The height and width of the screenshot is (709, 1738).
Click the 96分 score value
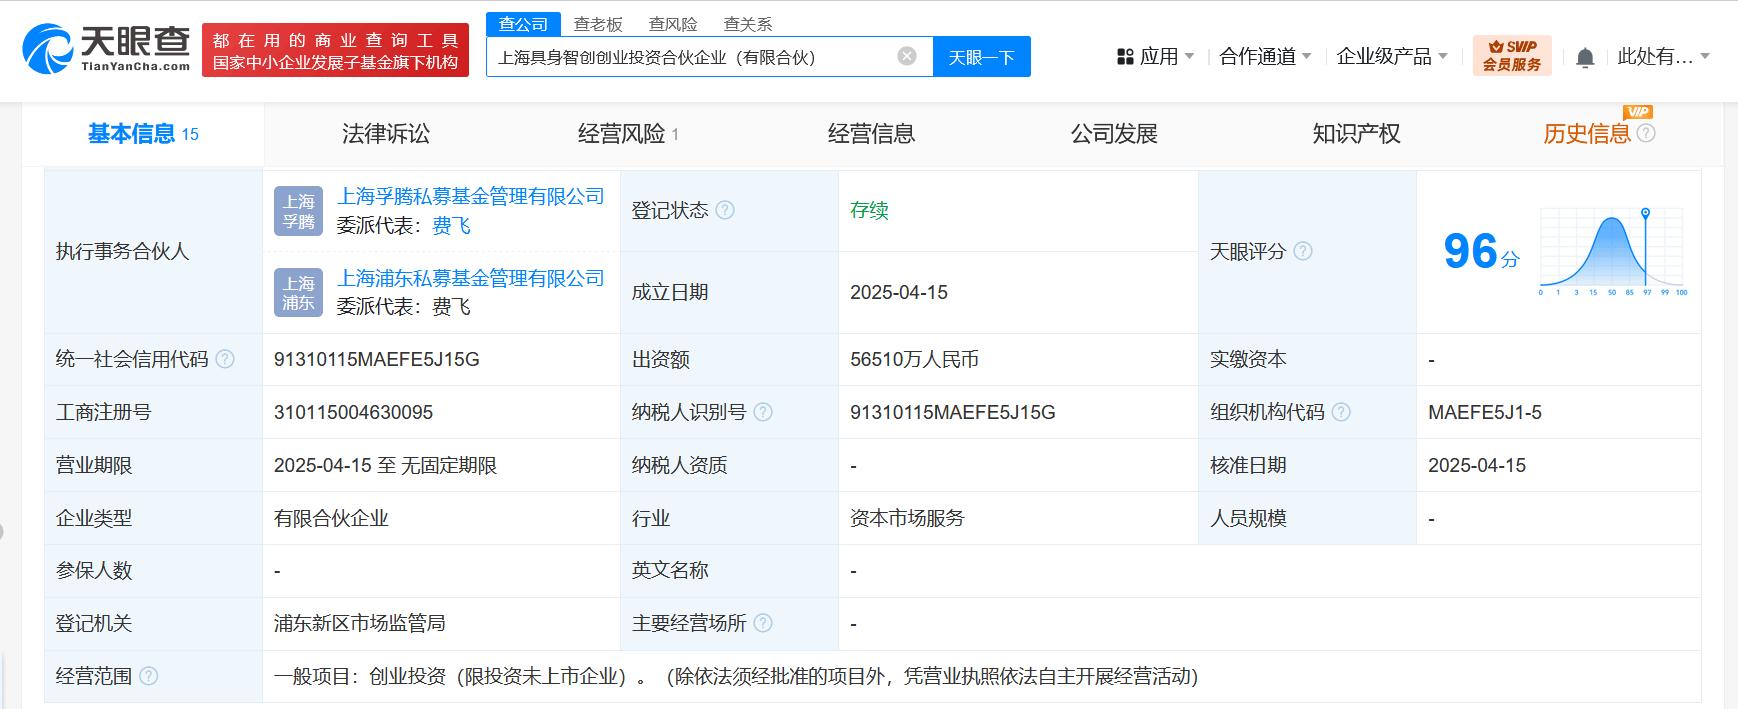[1481, 251]
